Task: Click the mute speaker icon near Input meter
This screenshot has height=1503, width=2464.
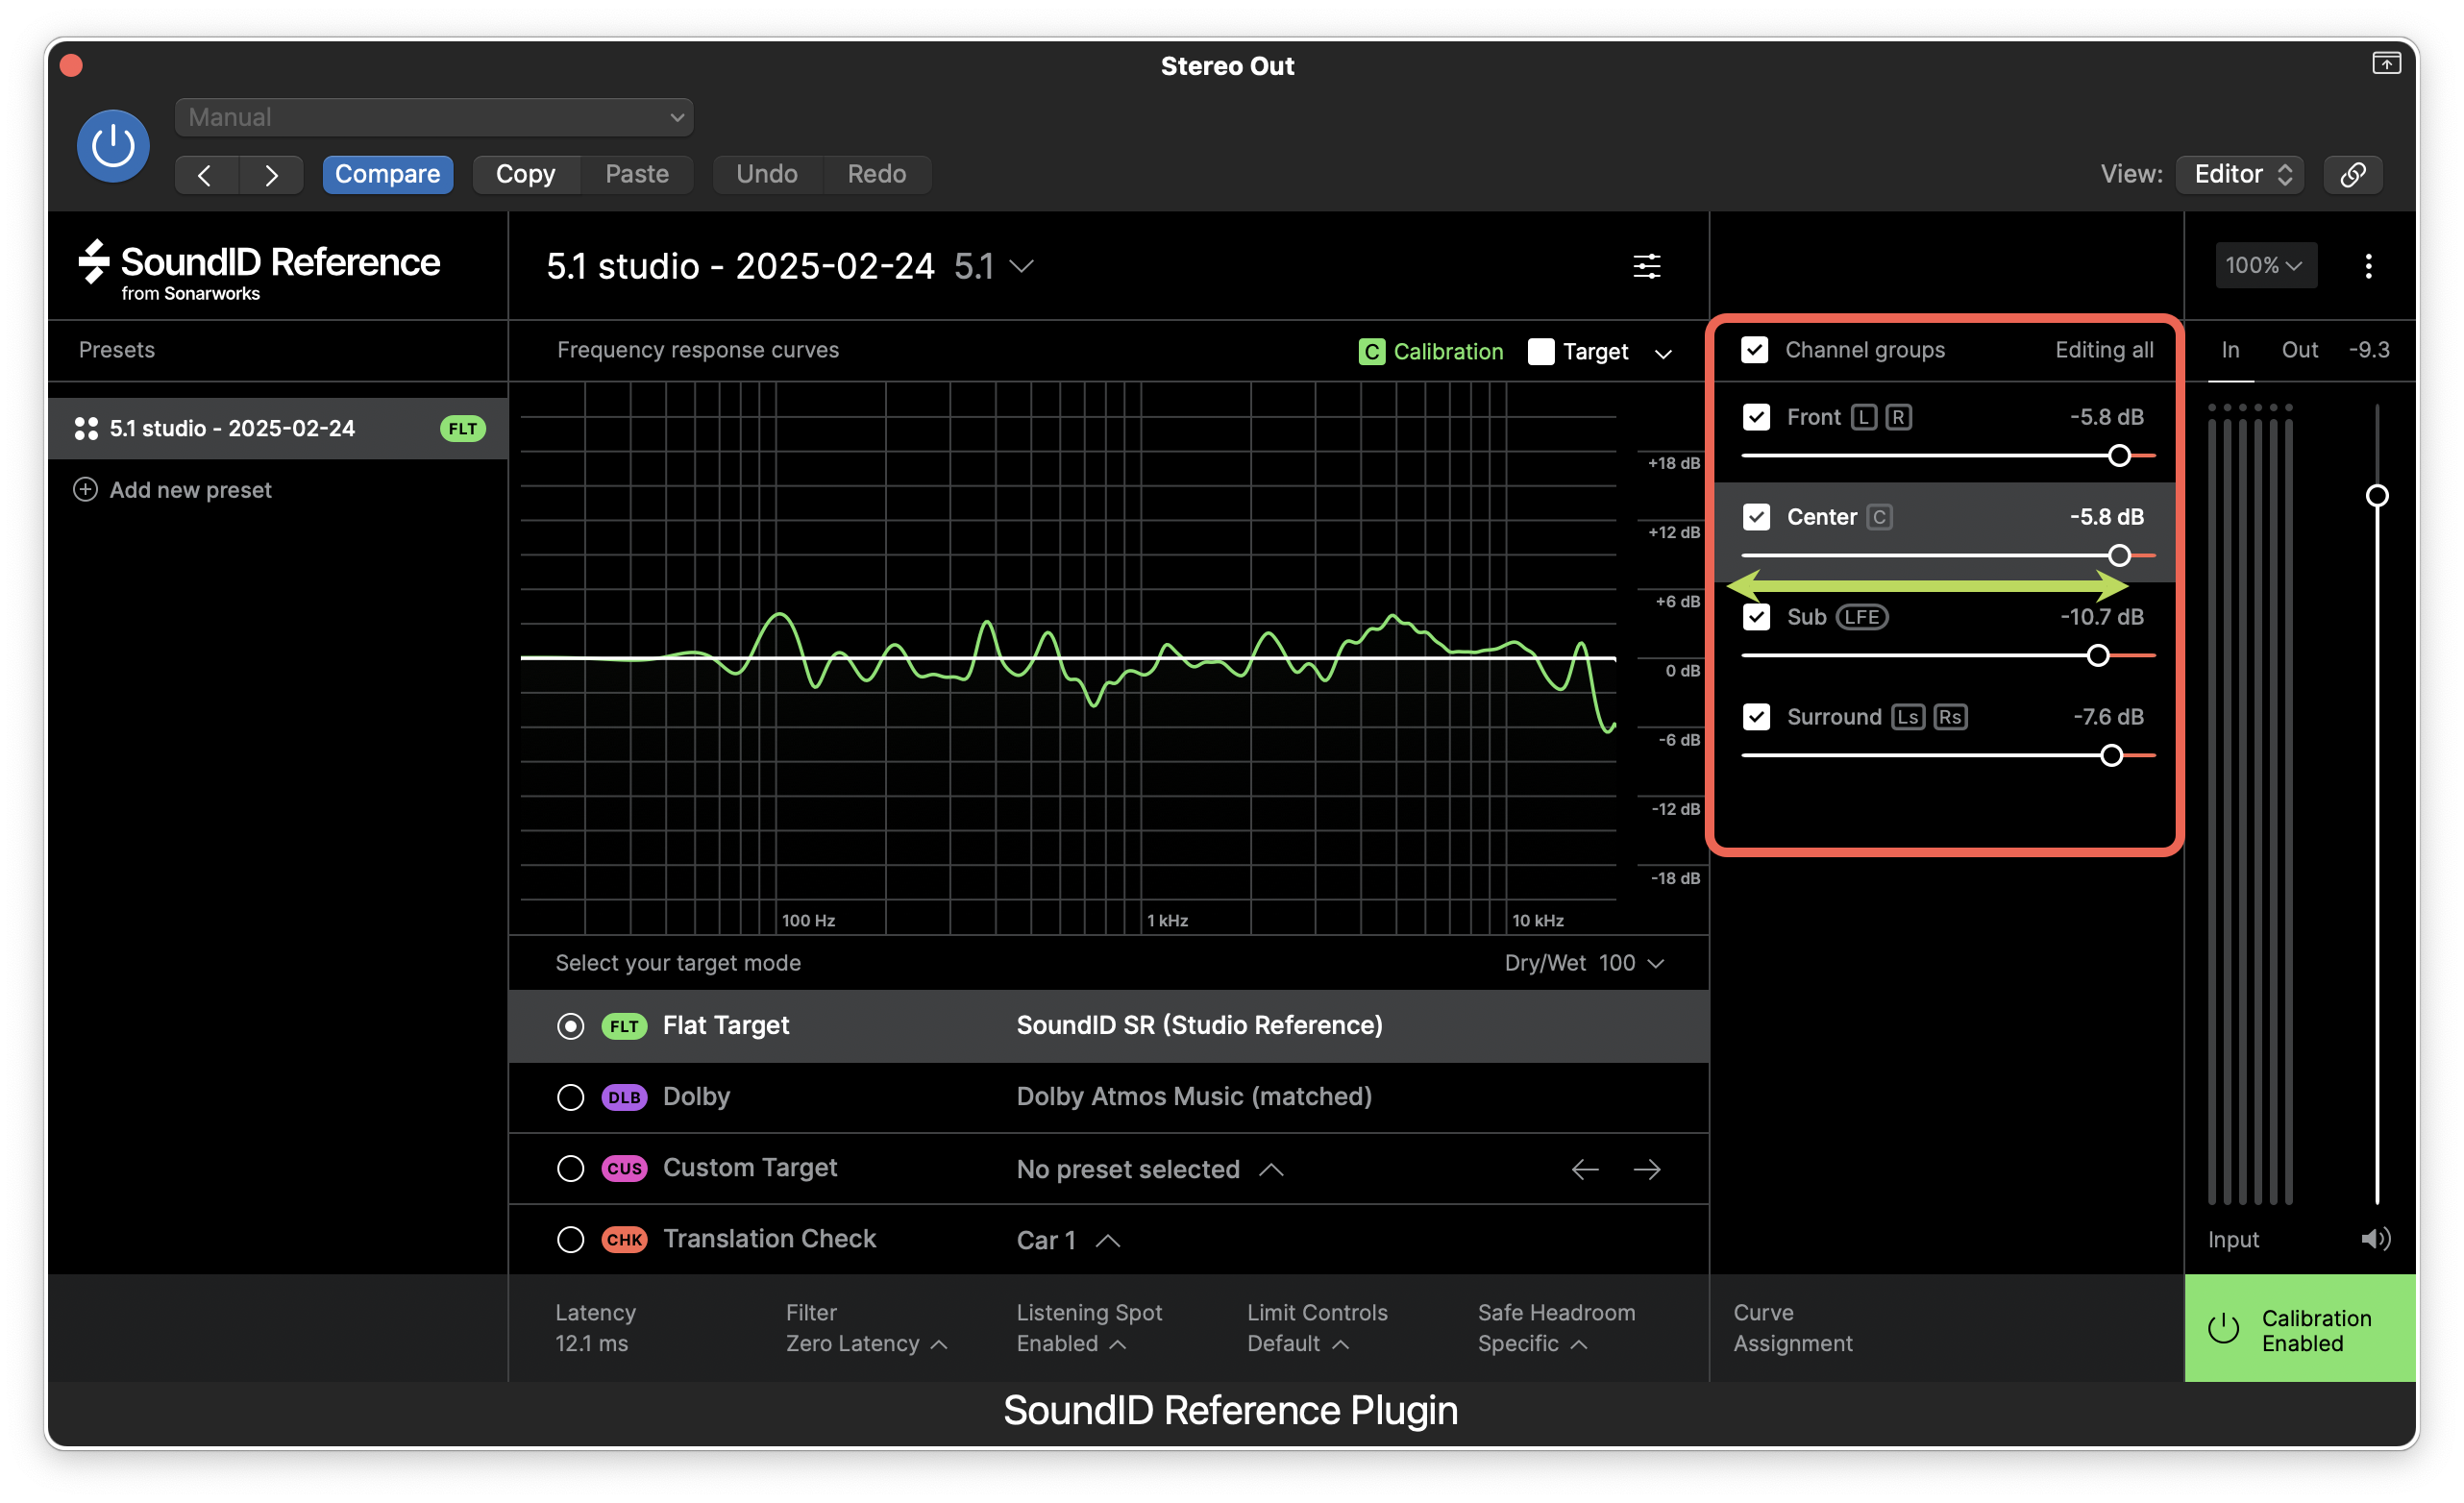Action: 2376,1238
